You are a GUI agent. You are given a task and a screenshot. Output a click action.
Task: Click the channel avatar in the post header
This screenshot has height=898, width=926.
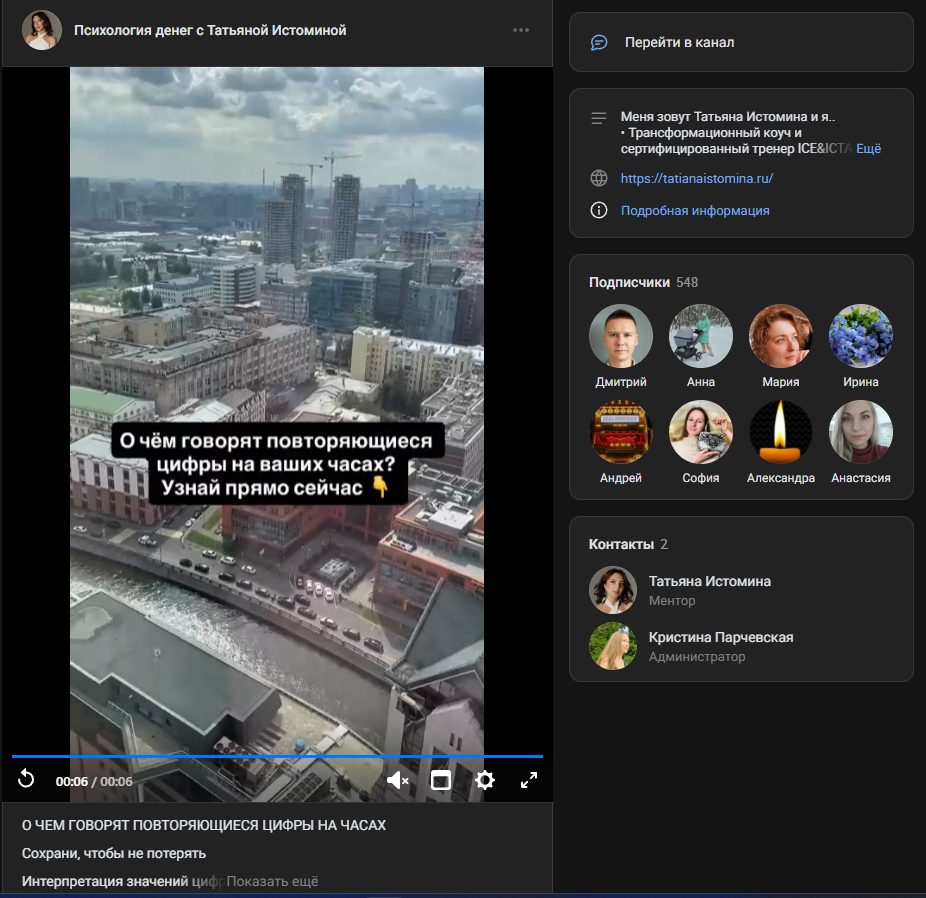(42, 30)
